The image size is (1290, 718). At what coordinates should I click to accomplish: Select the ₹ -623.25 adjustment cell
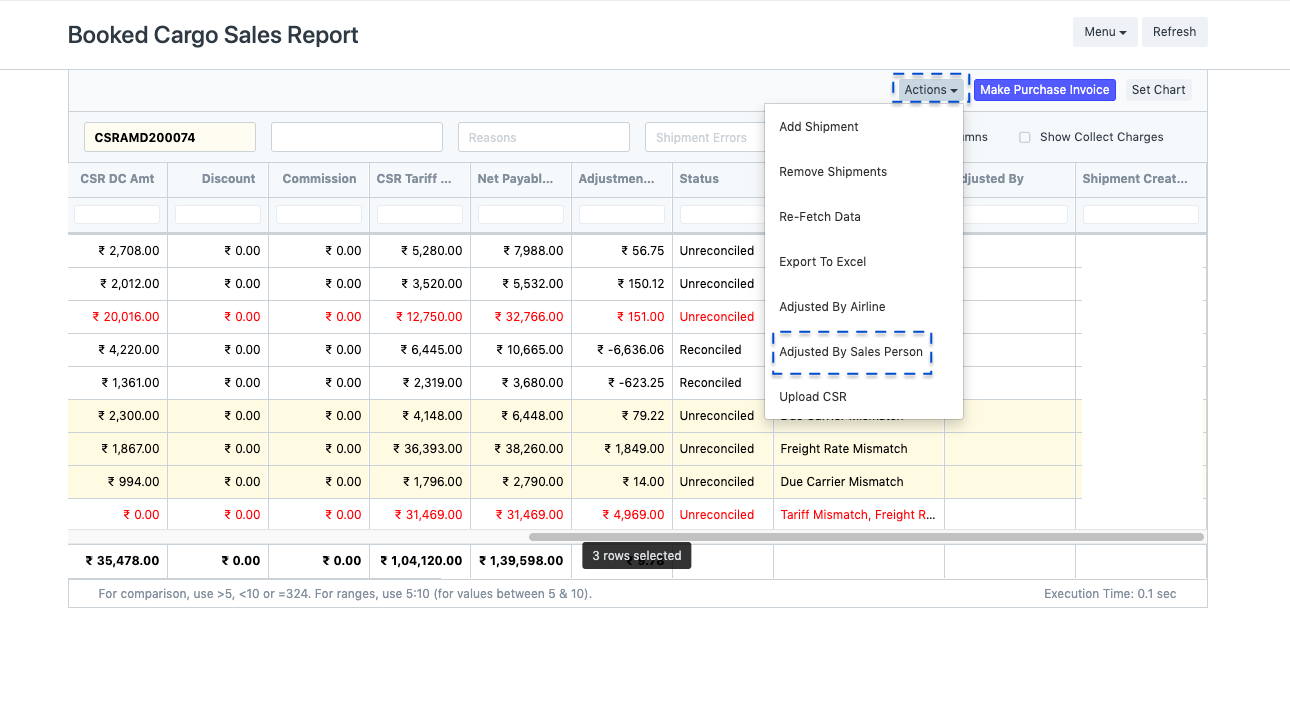pyautogui.click(x=622, y=383)
